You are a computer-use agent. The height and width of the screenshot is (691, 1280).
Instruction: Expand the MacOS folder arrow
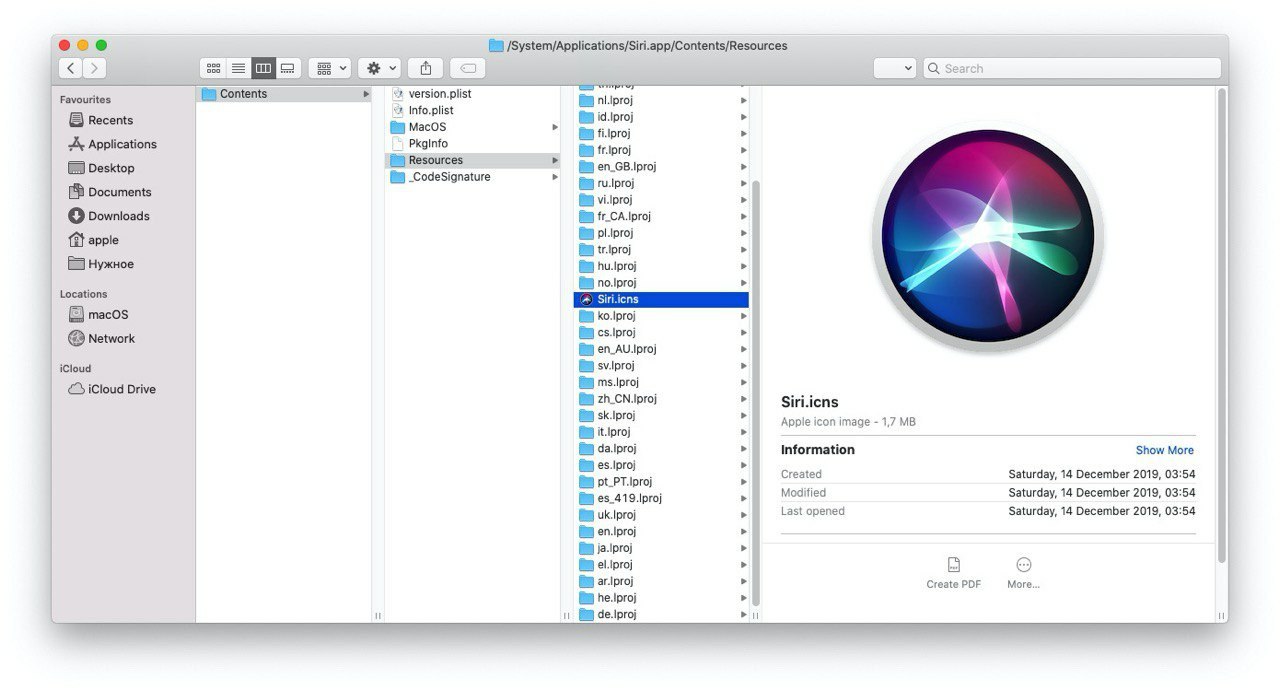point(555,127)
